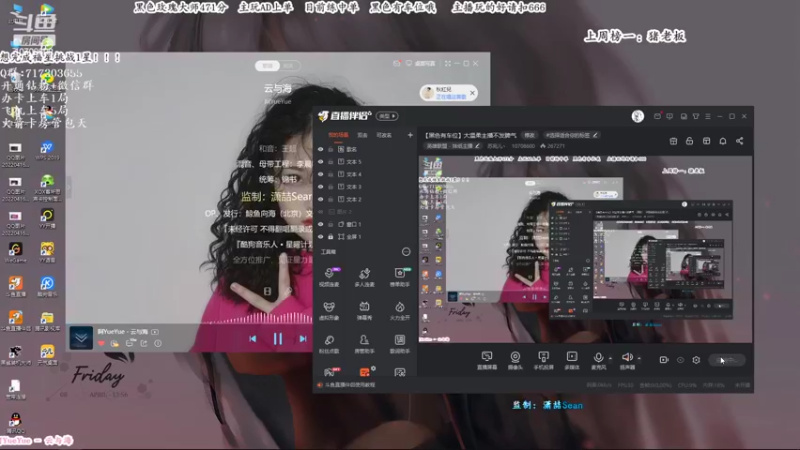Screen dimensions: 800x450
Task: Add a 摄像头 camera source
Action: 515,360
